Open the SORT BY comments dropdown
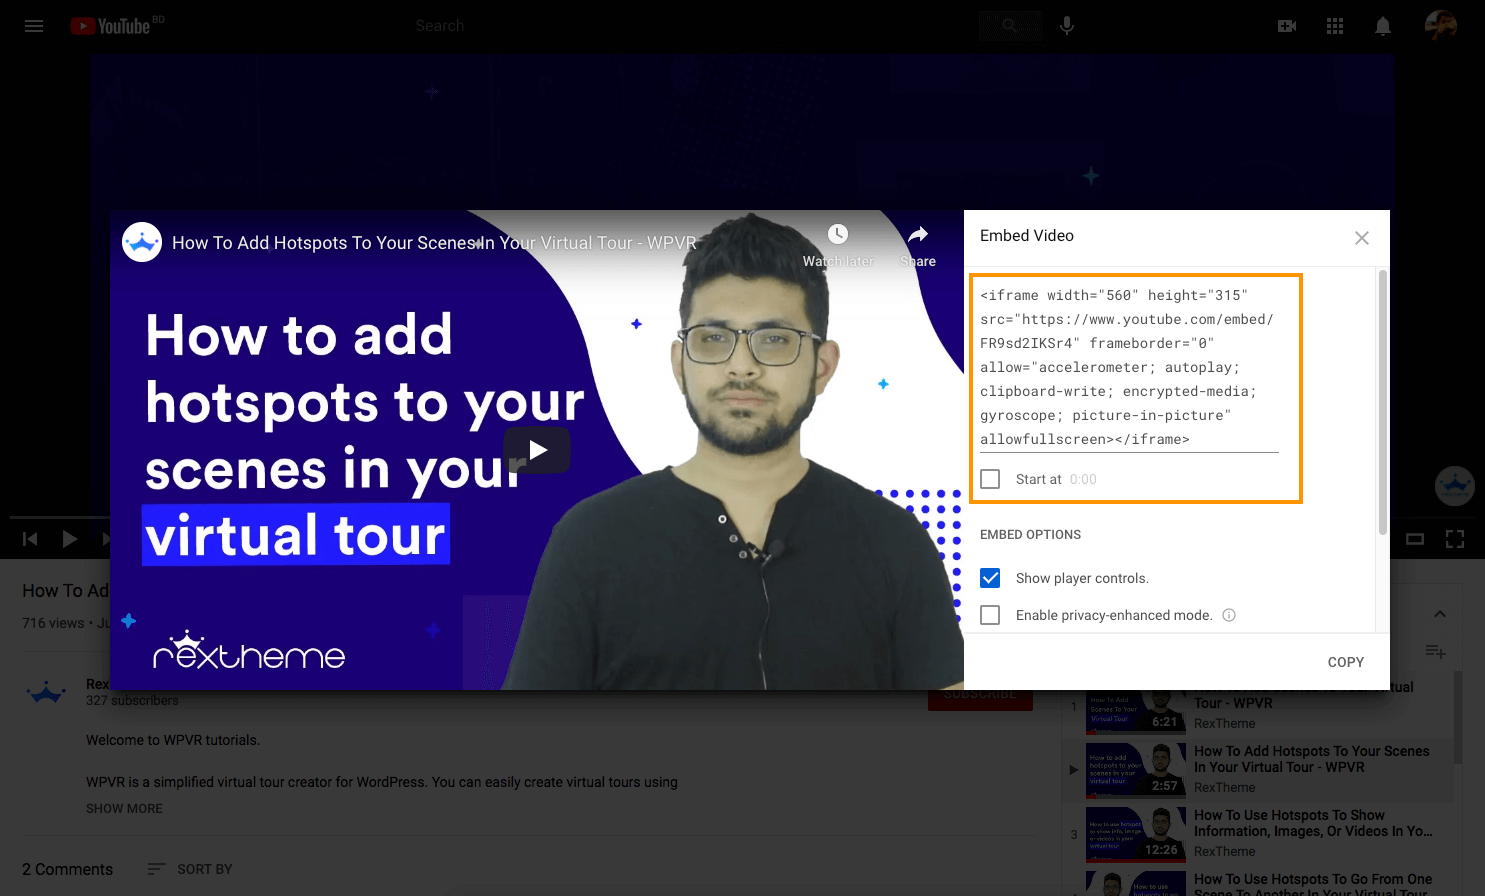The image size is (1485, 896). coord(190,869)
